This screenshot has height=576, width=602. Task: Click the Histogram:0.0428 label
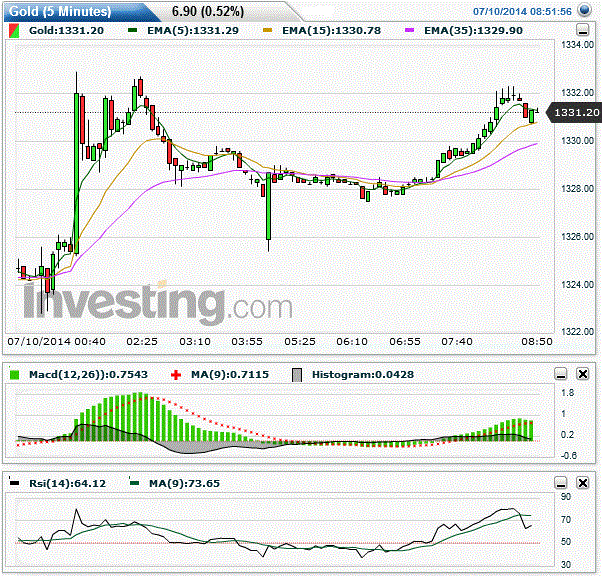coord(363,374)
